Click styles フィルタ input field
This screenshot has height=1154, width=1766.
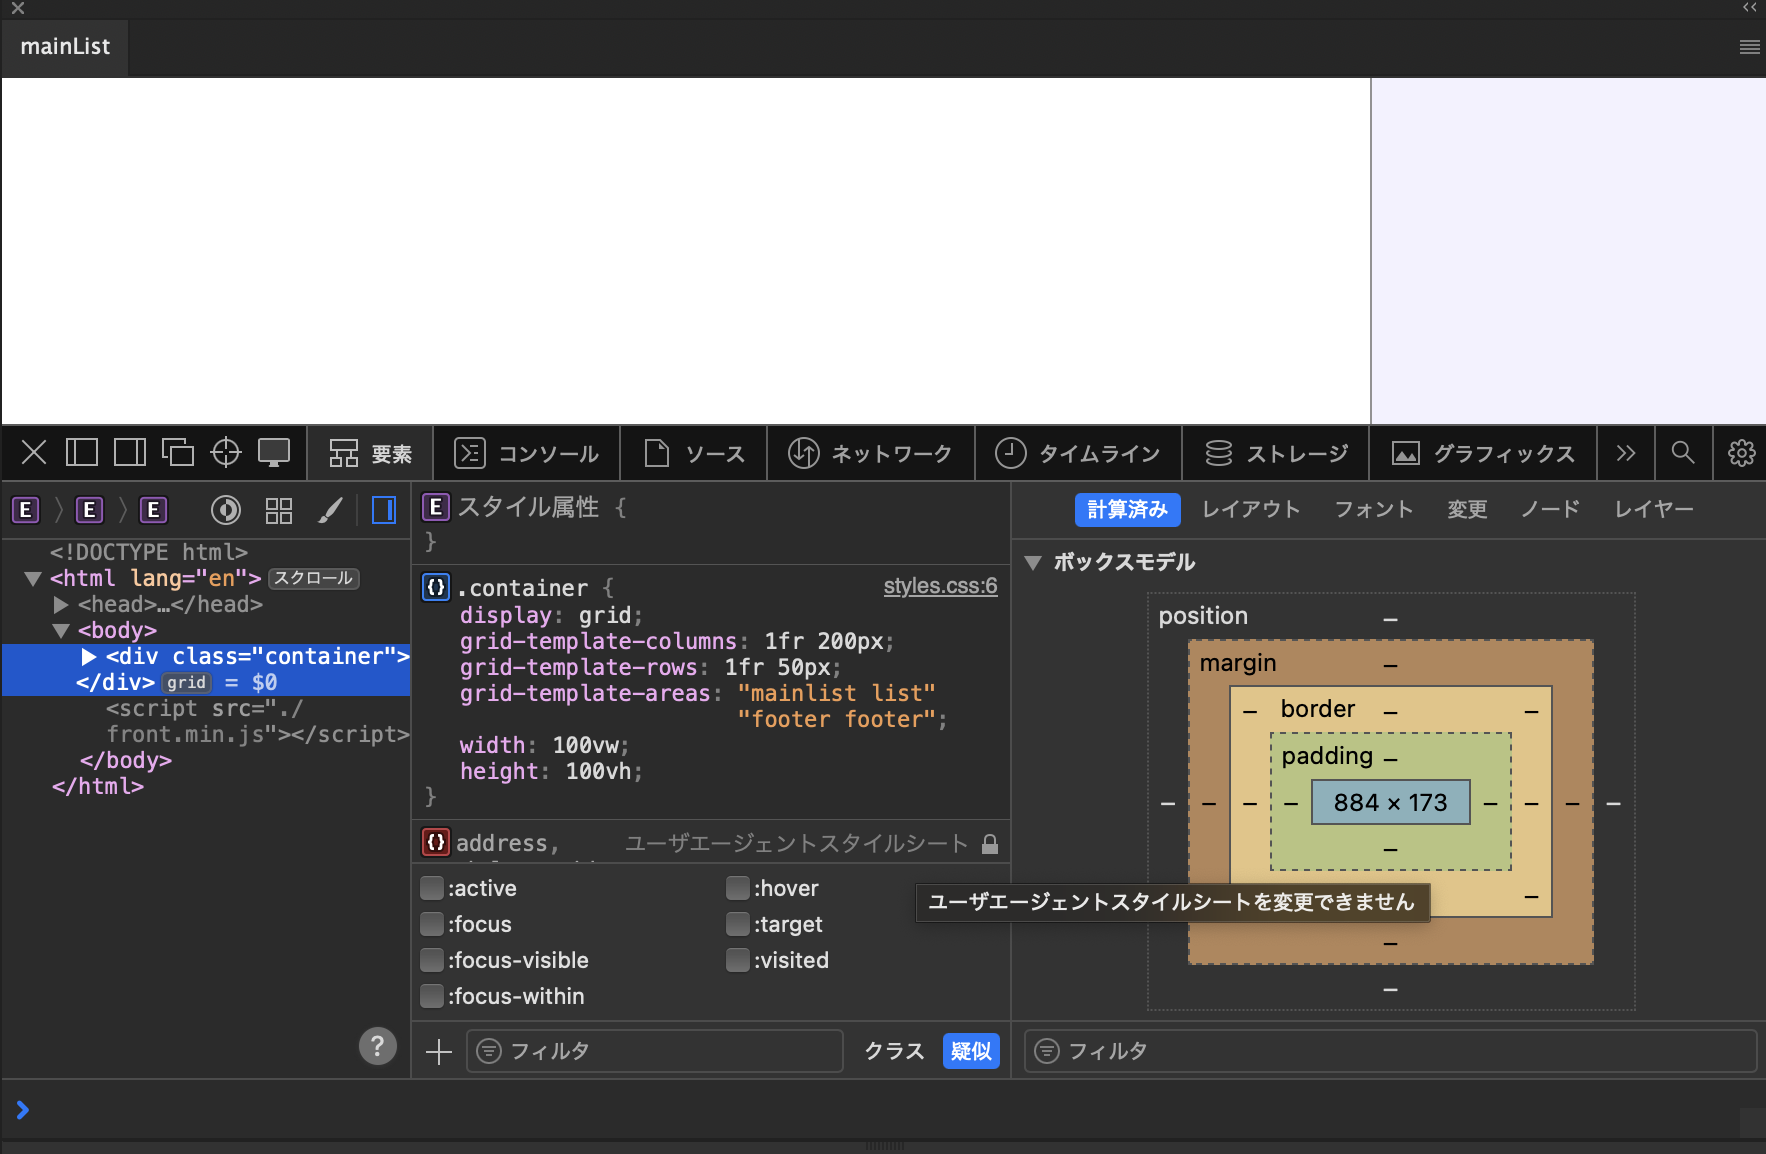655,1051
